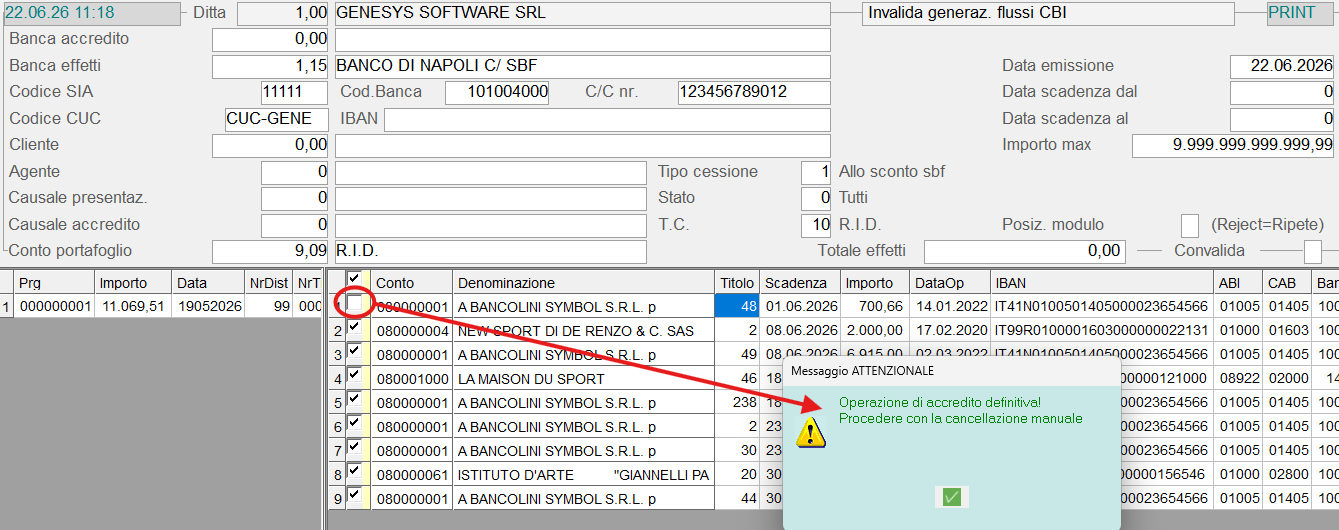This screenshot has height=530, width=1339.
Task: Click the Data scadenza al field
Action: coord(1282,119)
